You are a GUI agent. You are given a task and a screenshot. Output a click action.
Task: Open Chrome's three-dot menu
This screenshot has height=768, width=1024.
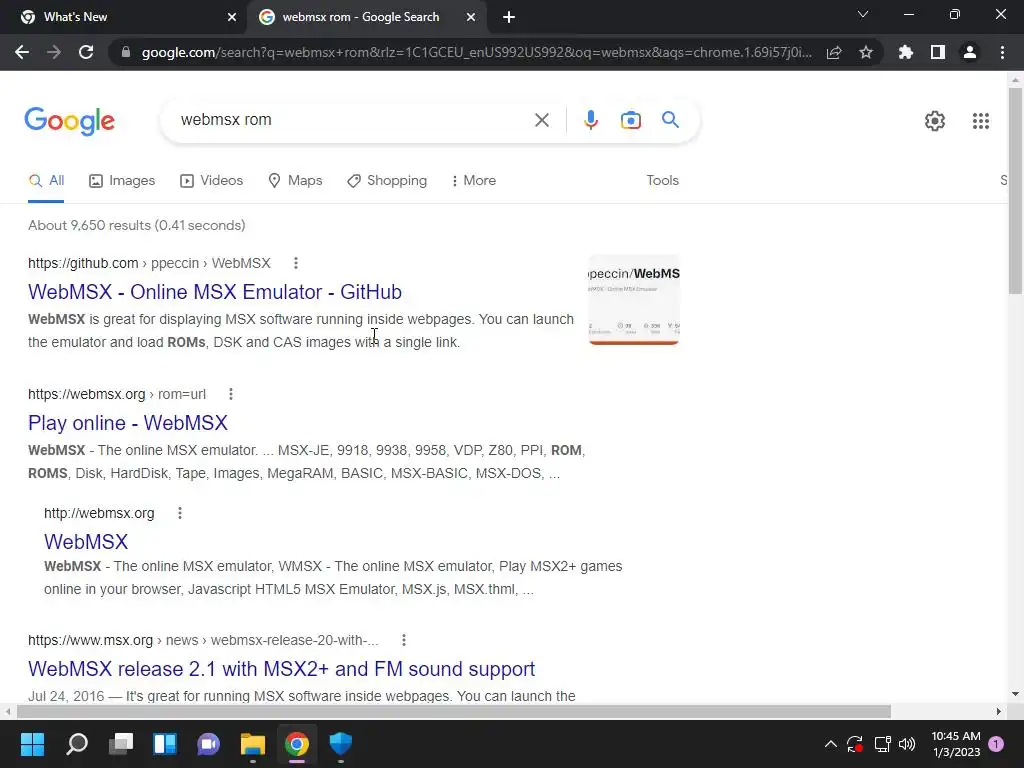1002,52
